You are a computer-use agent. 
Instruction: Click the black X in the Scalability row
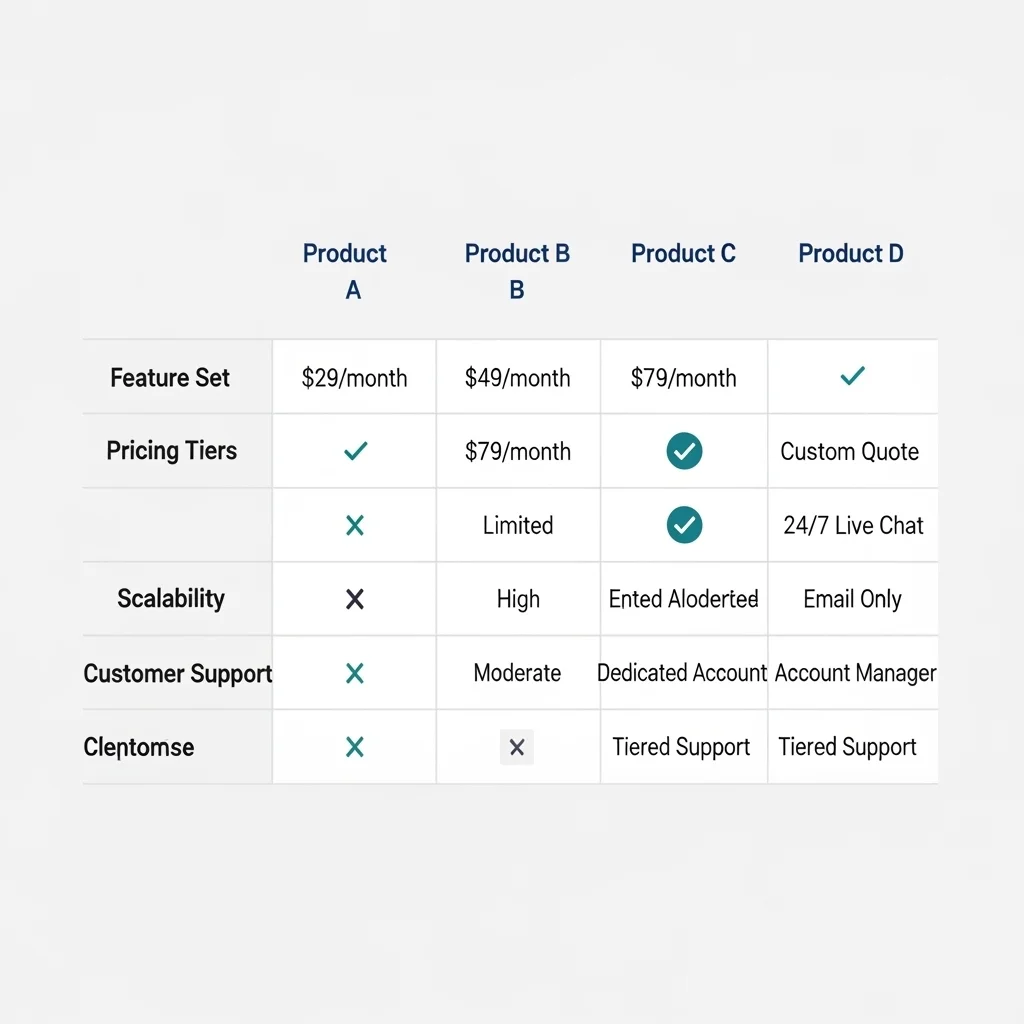coord(355,599)
